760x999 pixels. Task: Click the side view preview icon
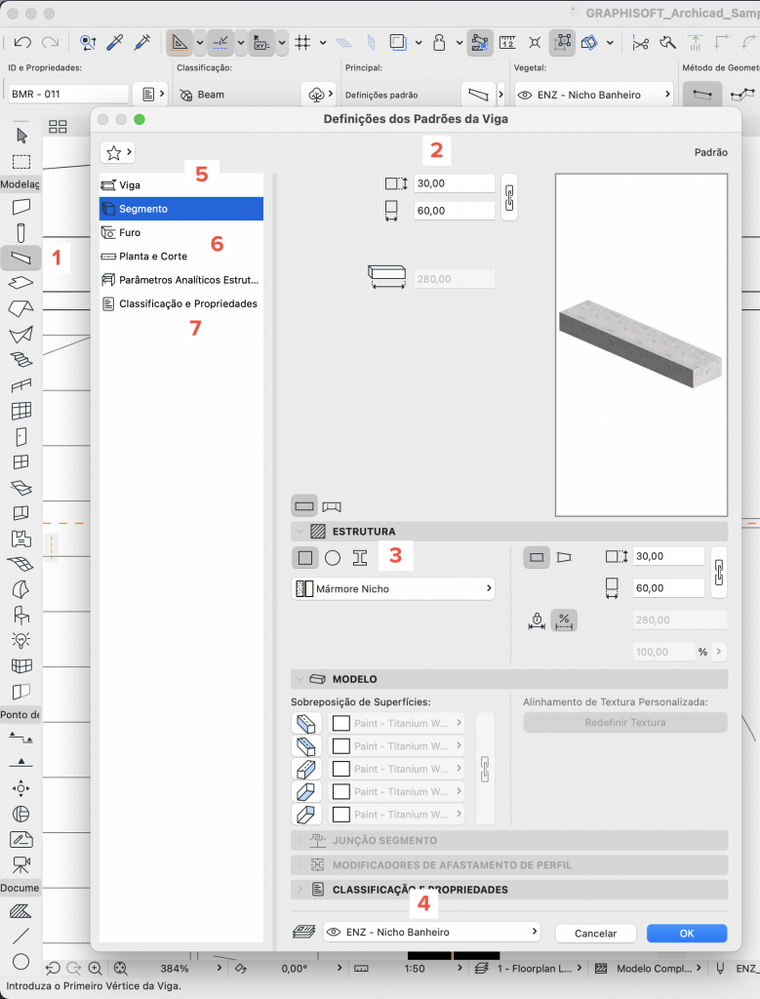pos(332,507)
